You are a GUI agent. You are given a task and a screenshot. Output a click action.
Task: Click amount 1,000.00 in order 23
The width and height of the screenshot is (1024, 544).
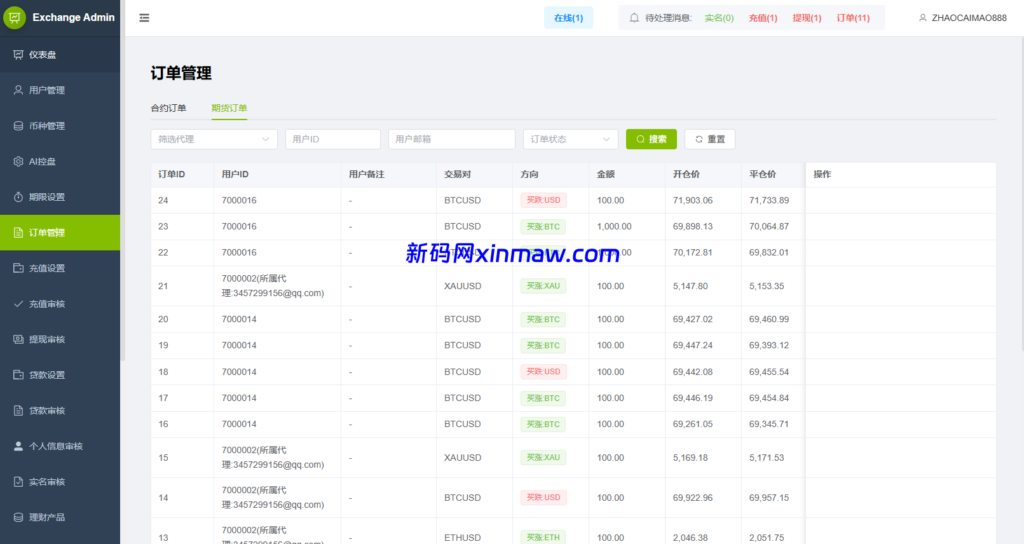(x=614, y=227)
